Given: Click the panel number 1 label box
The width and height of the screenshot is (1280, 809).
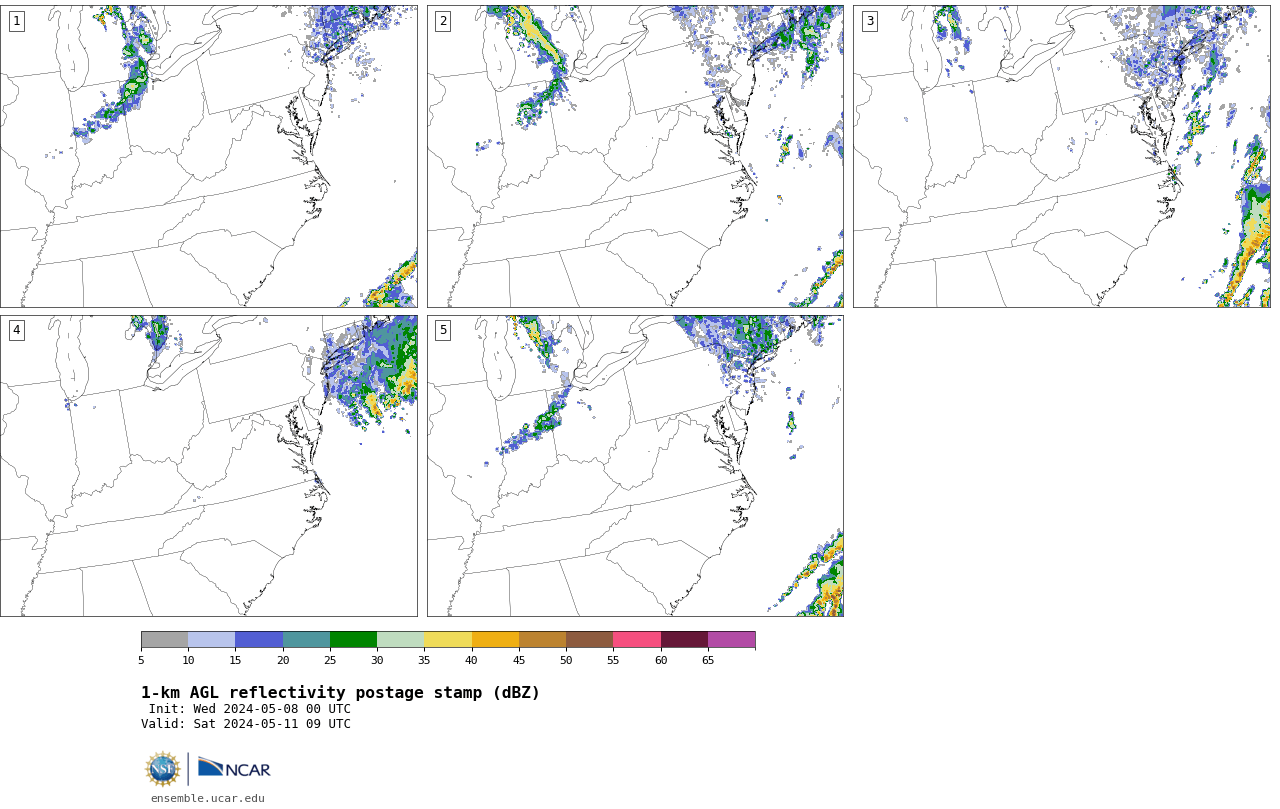Looking at the screenshot, I should (16, 21).
